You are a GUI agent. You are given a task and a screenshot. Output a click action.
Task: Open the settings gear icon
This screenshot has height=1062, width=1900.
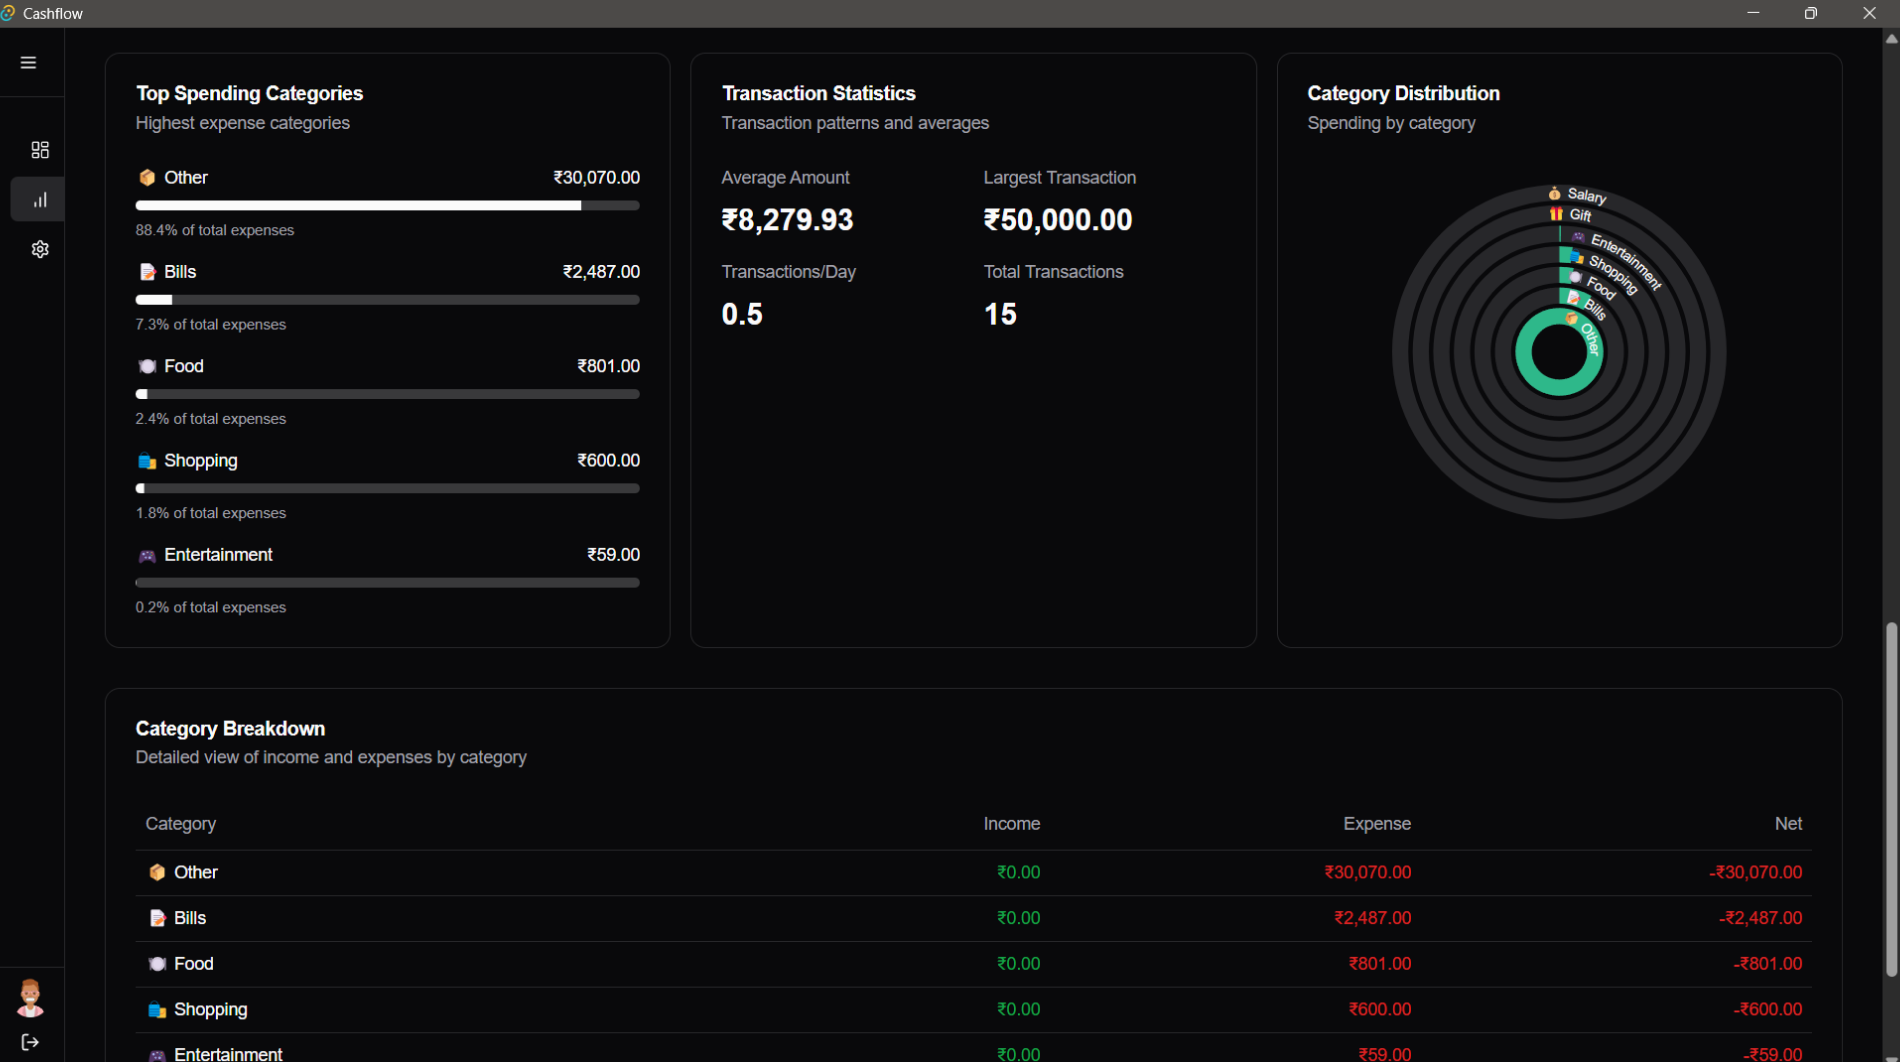pyautogui.click(x=40, y=250)
